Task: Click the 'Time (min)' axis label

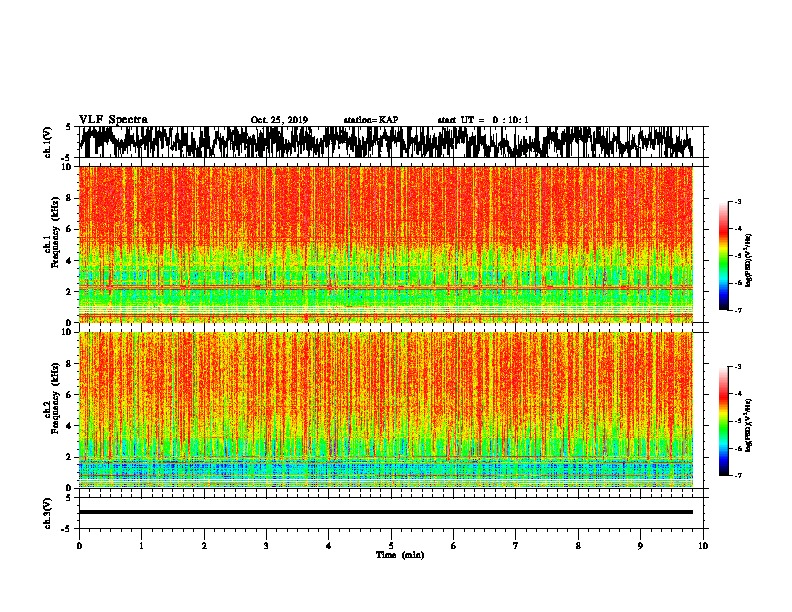Action: click(400, 555)
